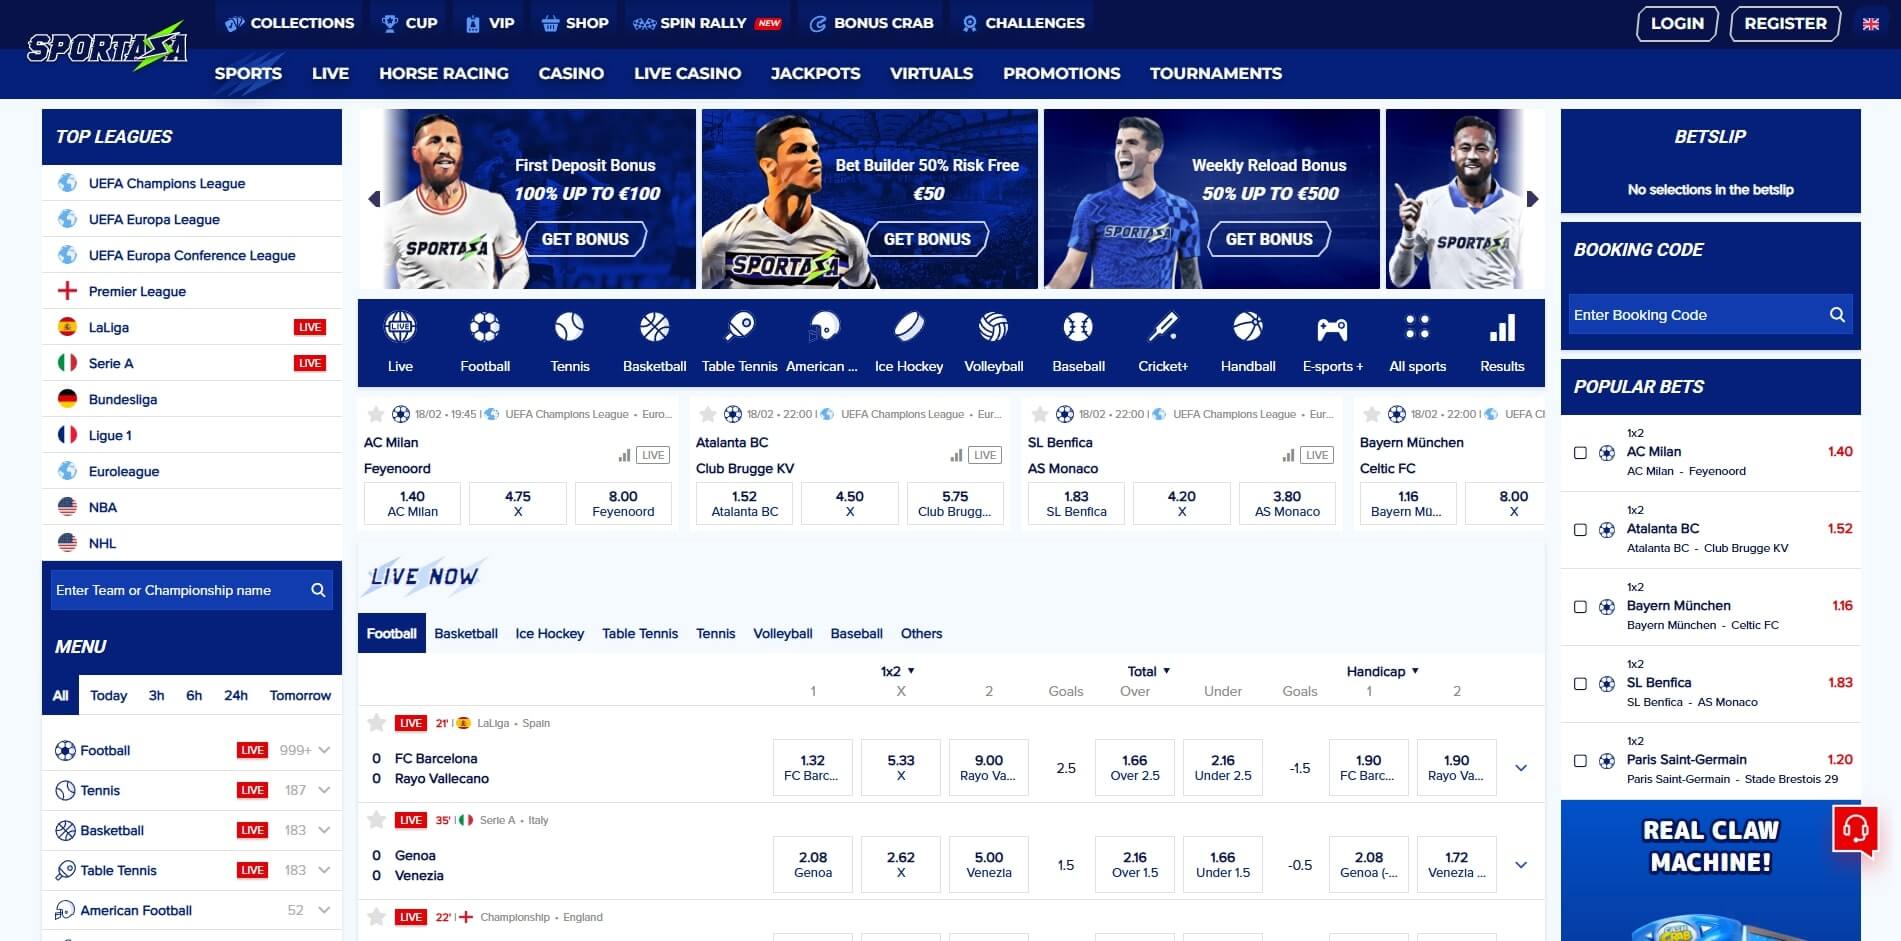The image size is (1901, 941).
Task: Click the Results bar chart icon
Action: pos(1502,327)
